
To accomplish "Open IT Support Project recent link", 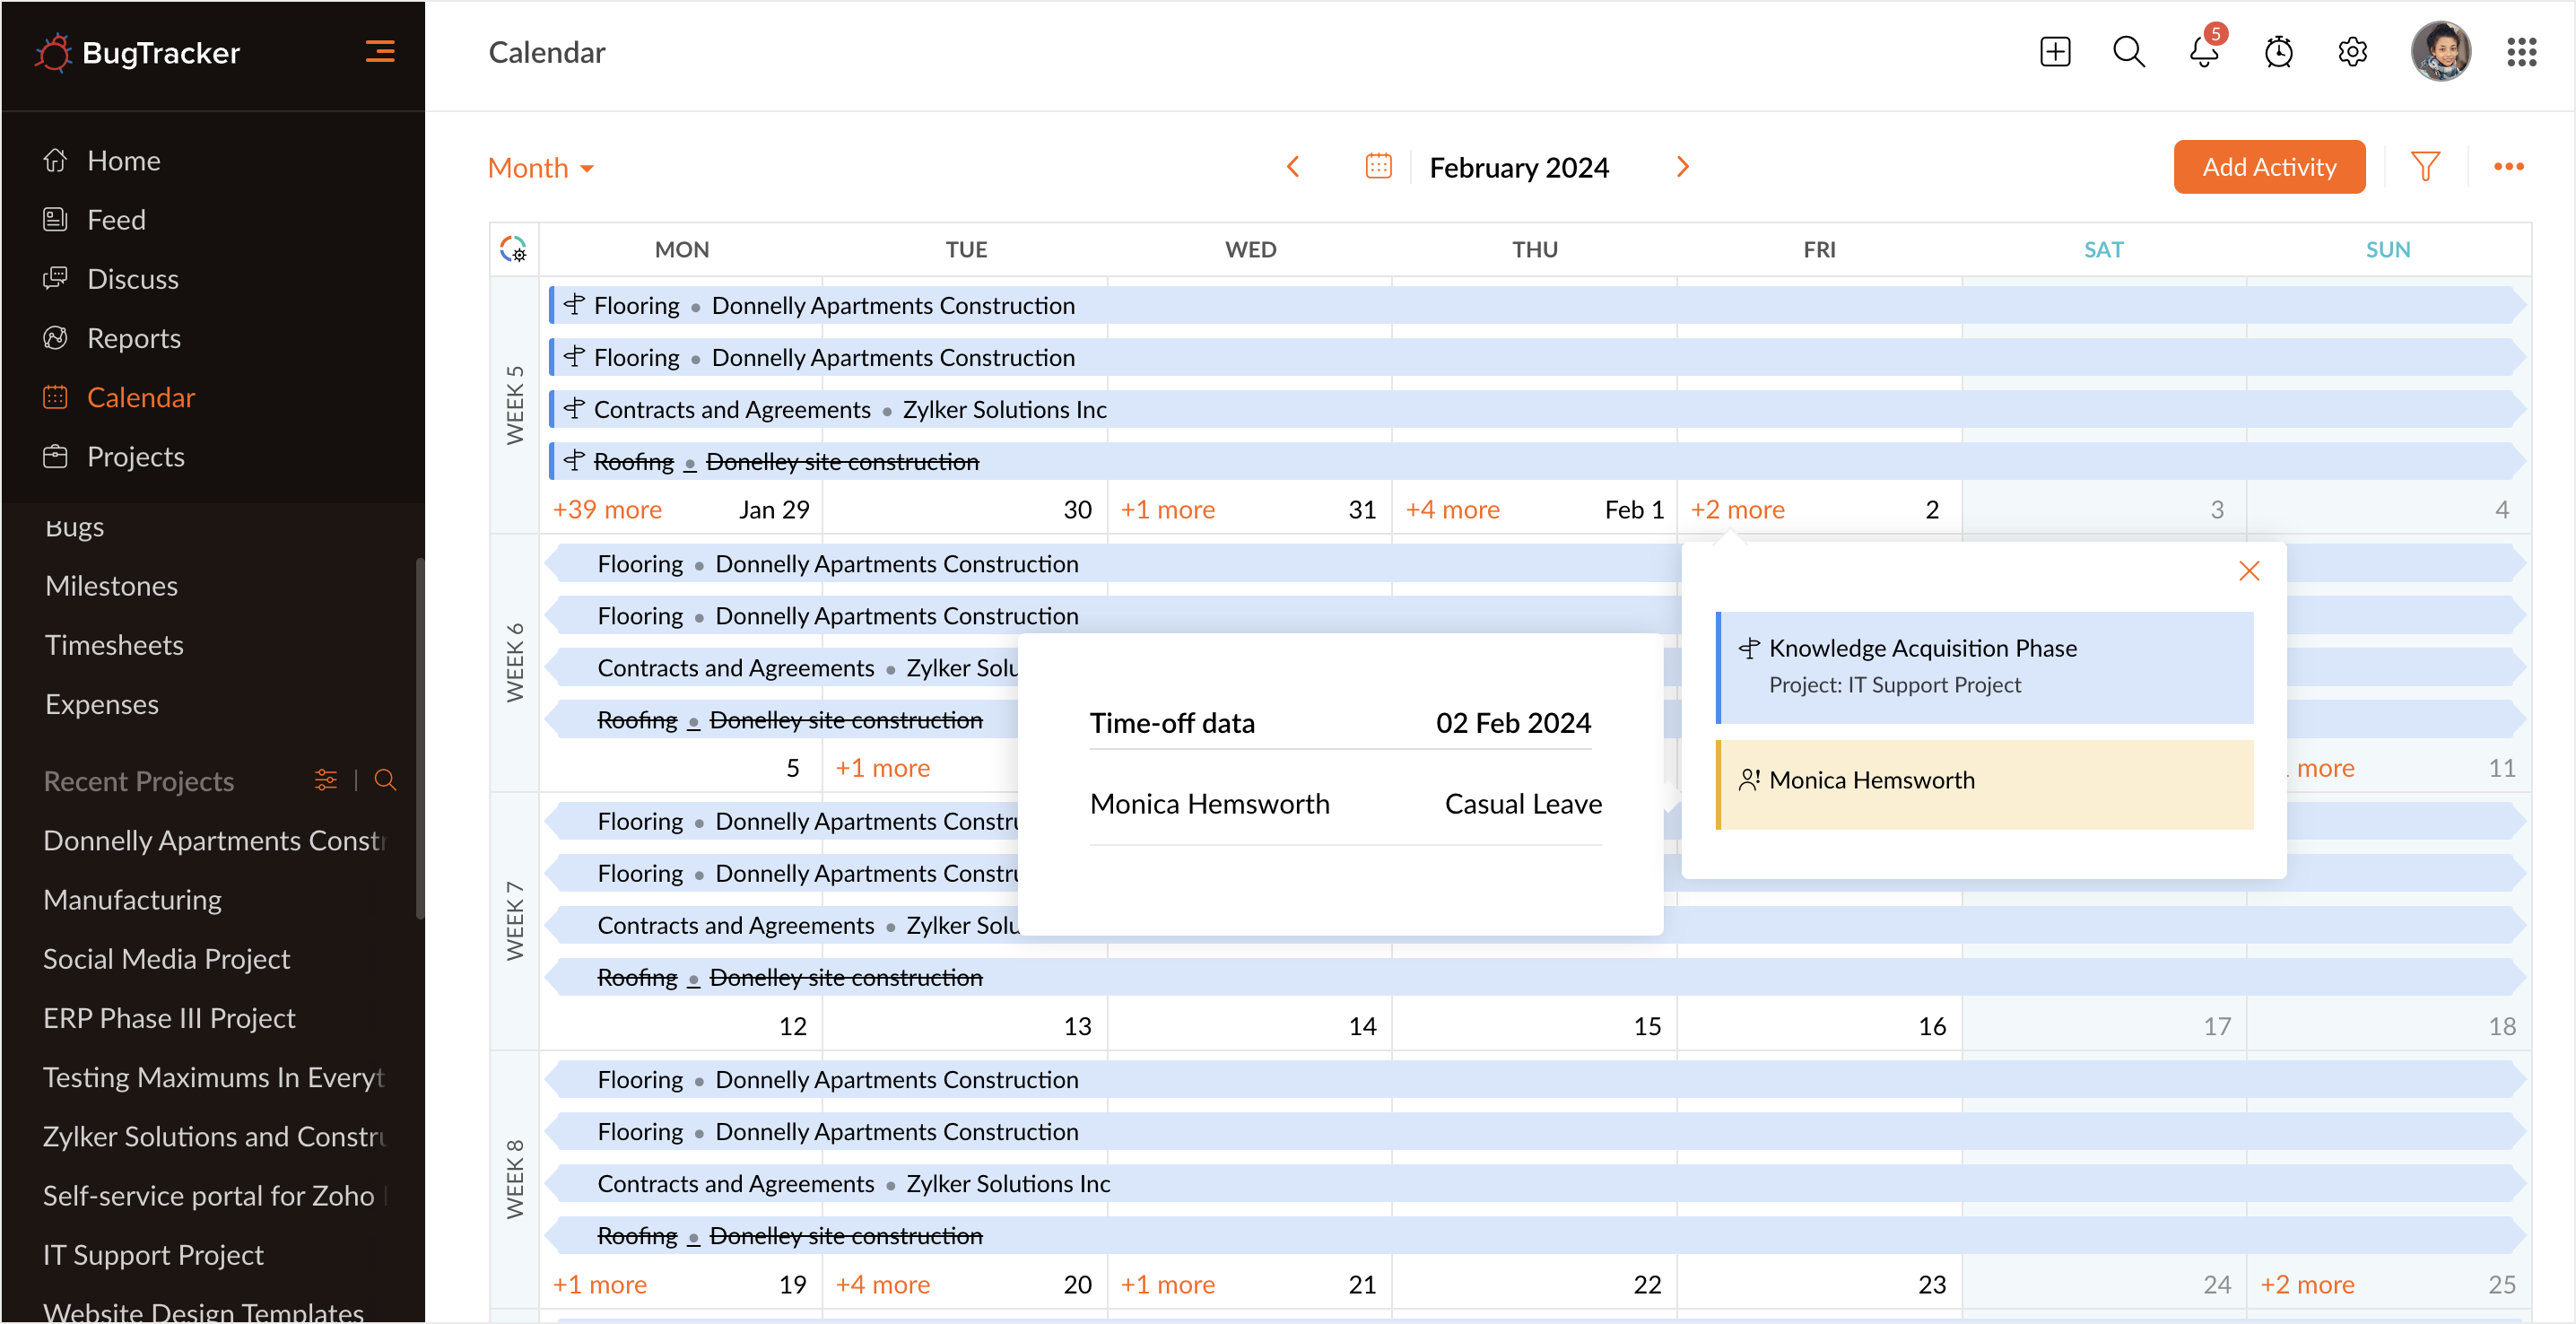I will 153,1254.
